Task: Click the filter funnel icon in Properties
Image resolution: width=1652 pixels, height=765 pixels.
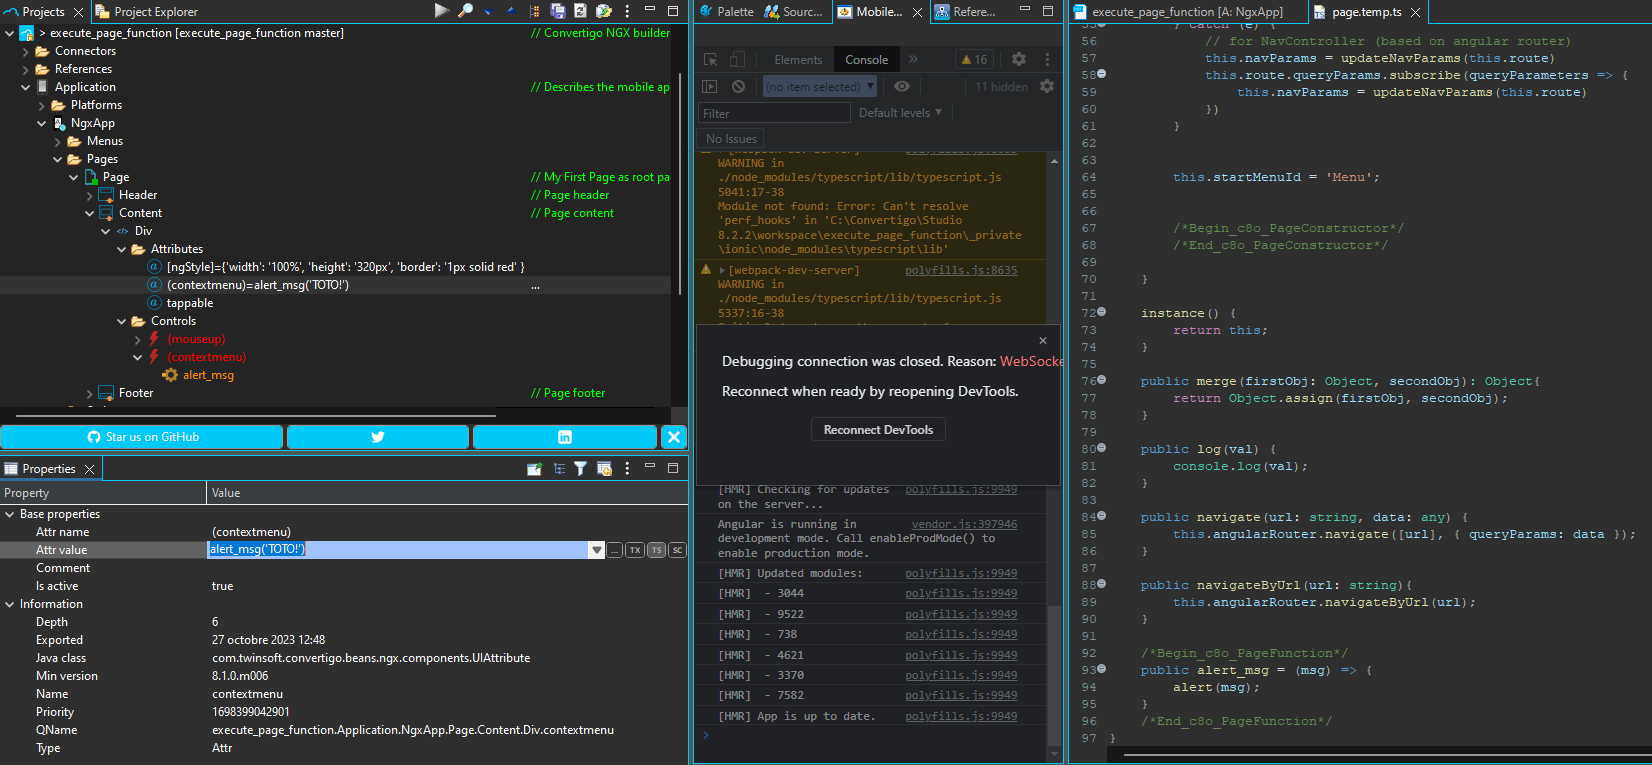Action: (580, 469)
